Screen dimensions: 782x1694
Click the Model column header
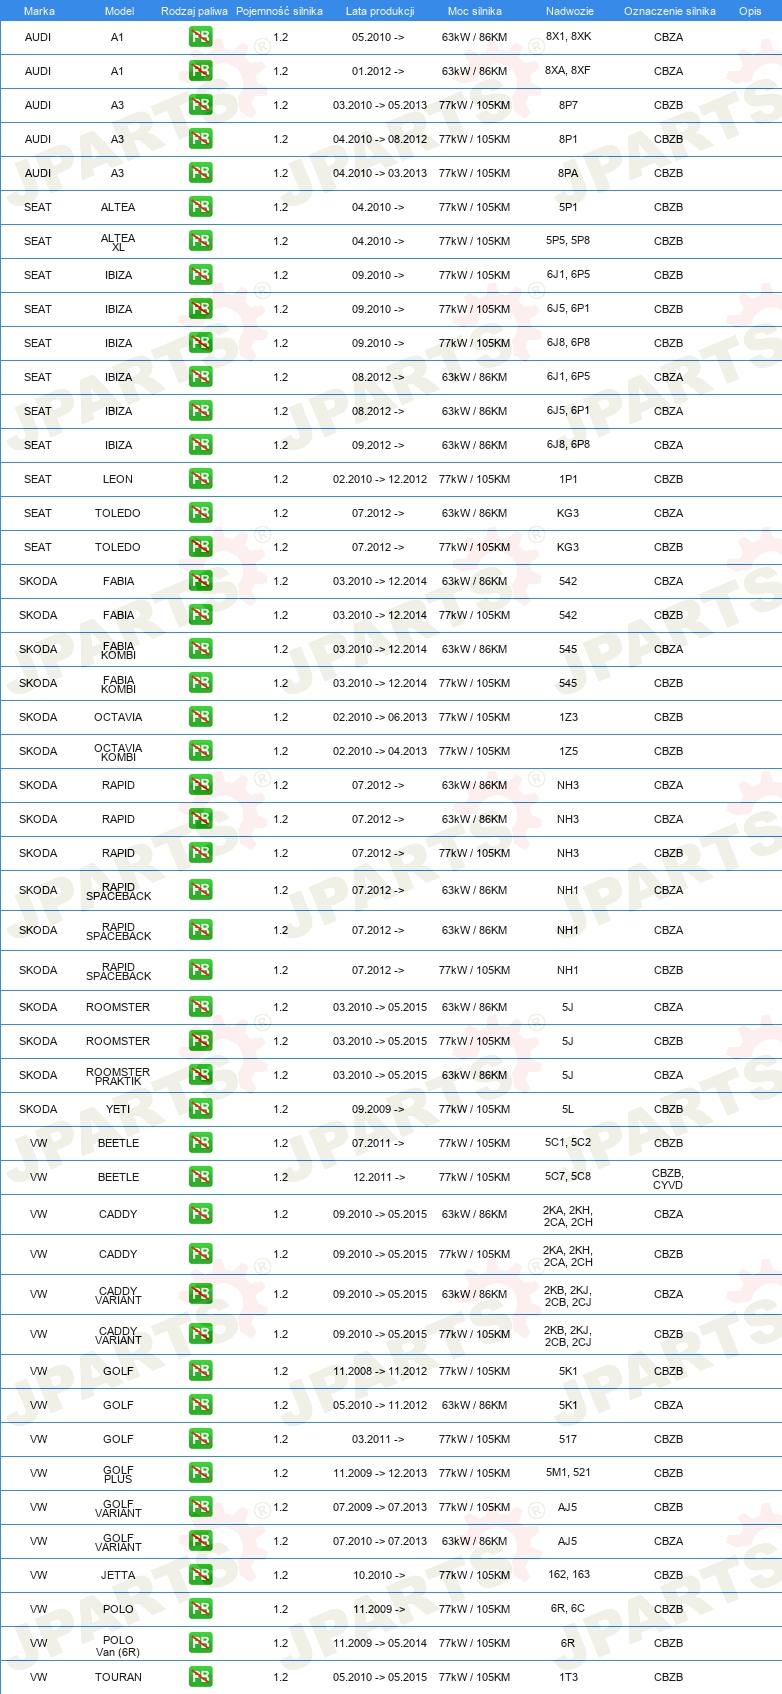click(x=119, y=11)
